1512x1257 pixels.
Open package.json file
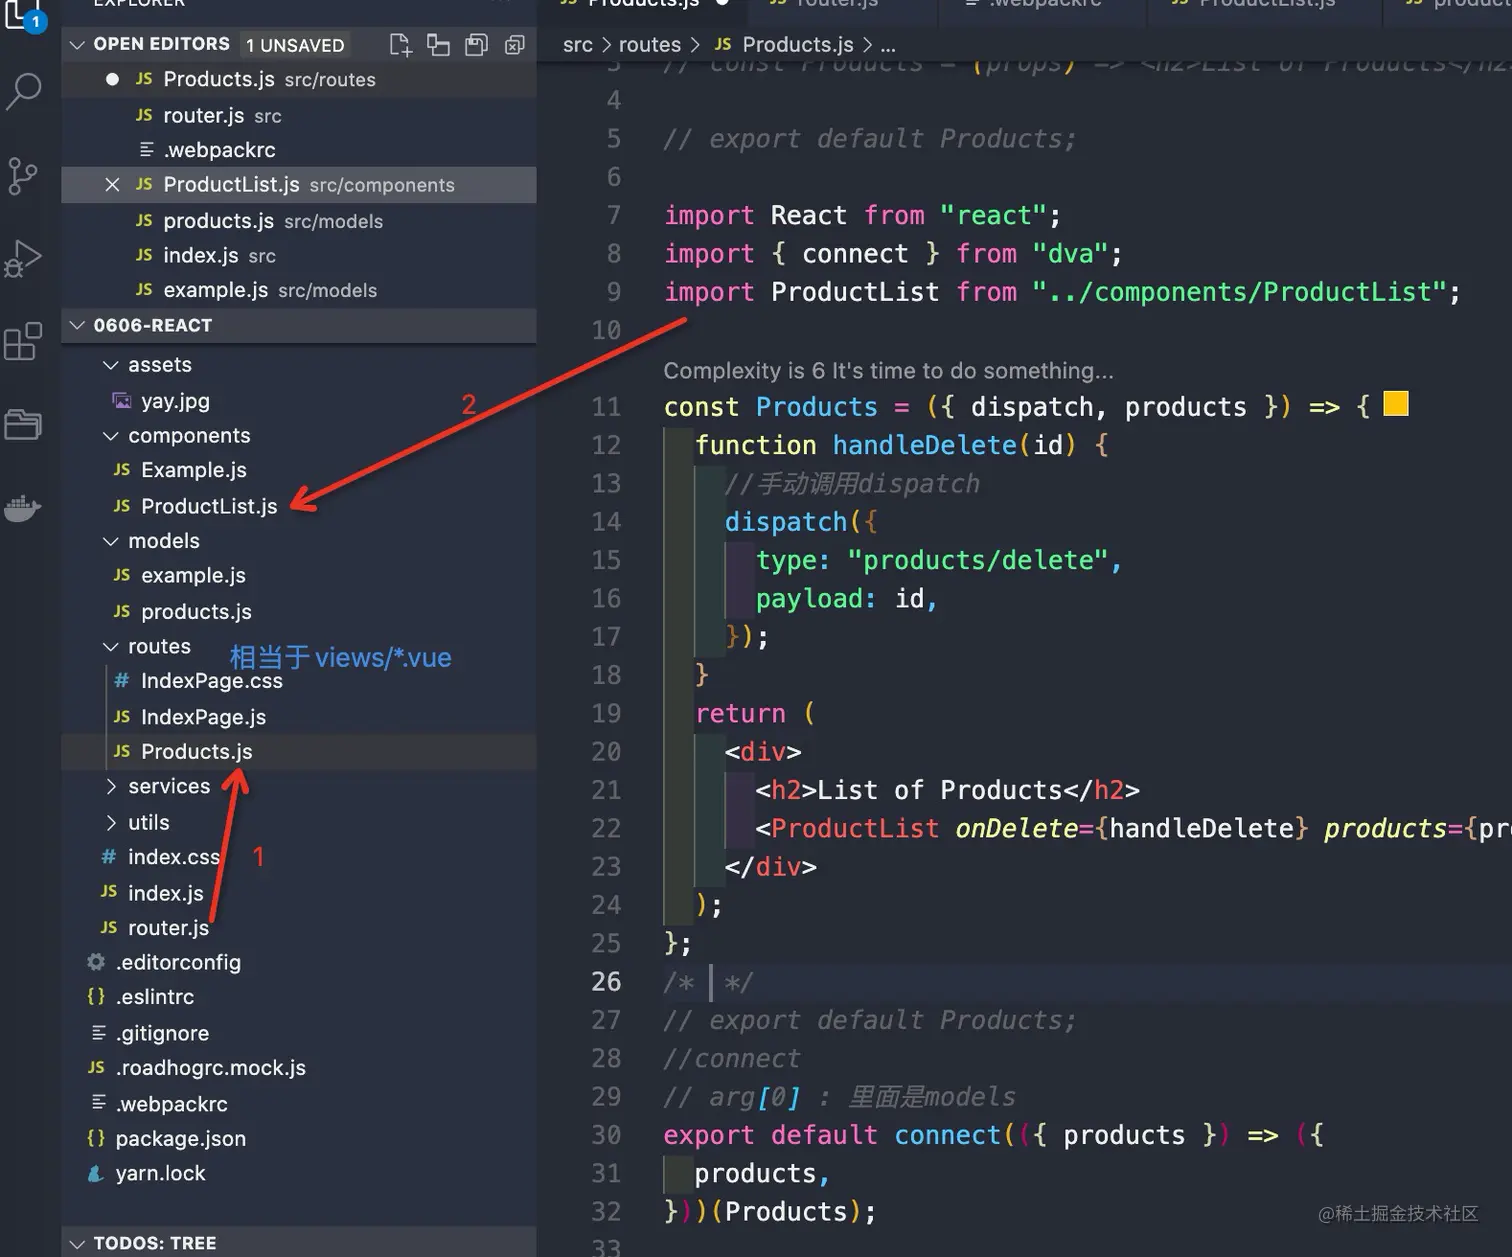tap(299, 1139)
